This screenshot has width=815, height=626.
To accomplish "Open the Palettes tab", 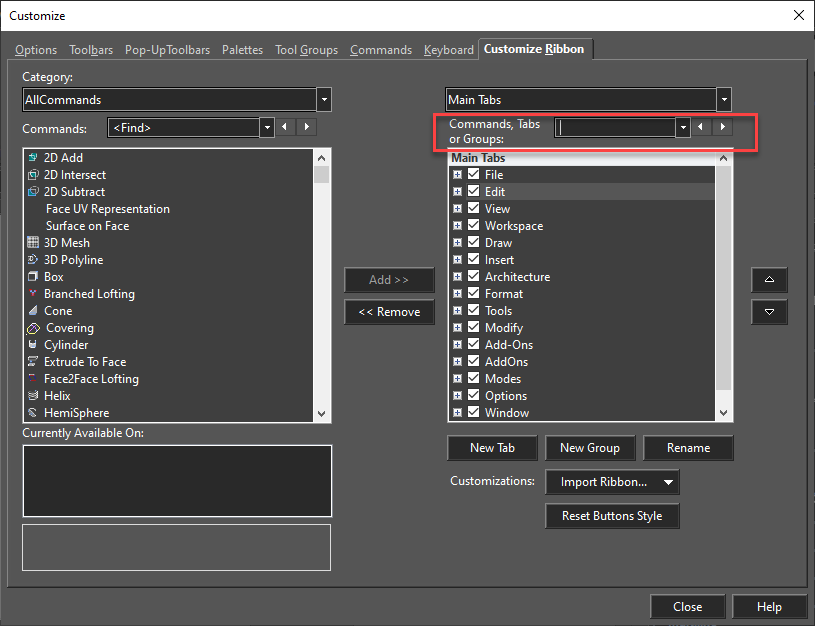I will click(x=242, y=50).
